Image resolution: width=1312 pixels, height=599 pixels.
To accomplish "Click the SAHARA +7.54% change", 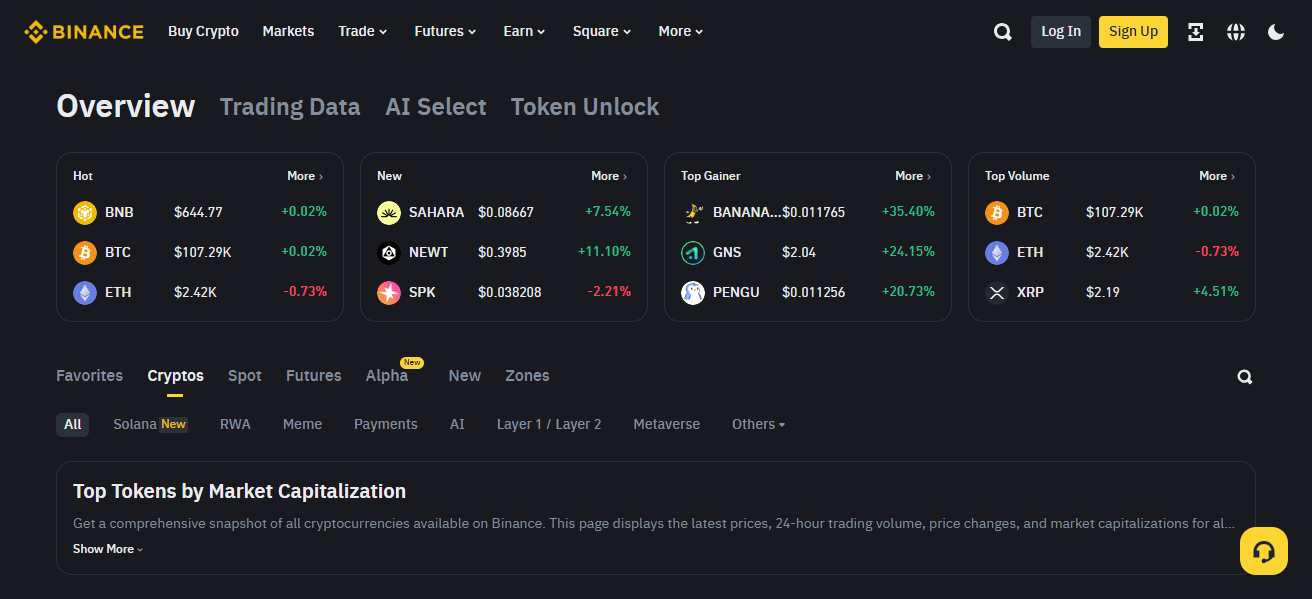I will (x=608, y=212).
